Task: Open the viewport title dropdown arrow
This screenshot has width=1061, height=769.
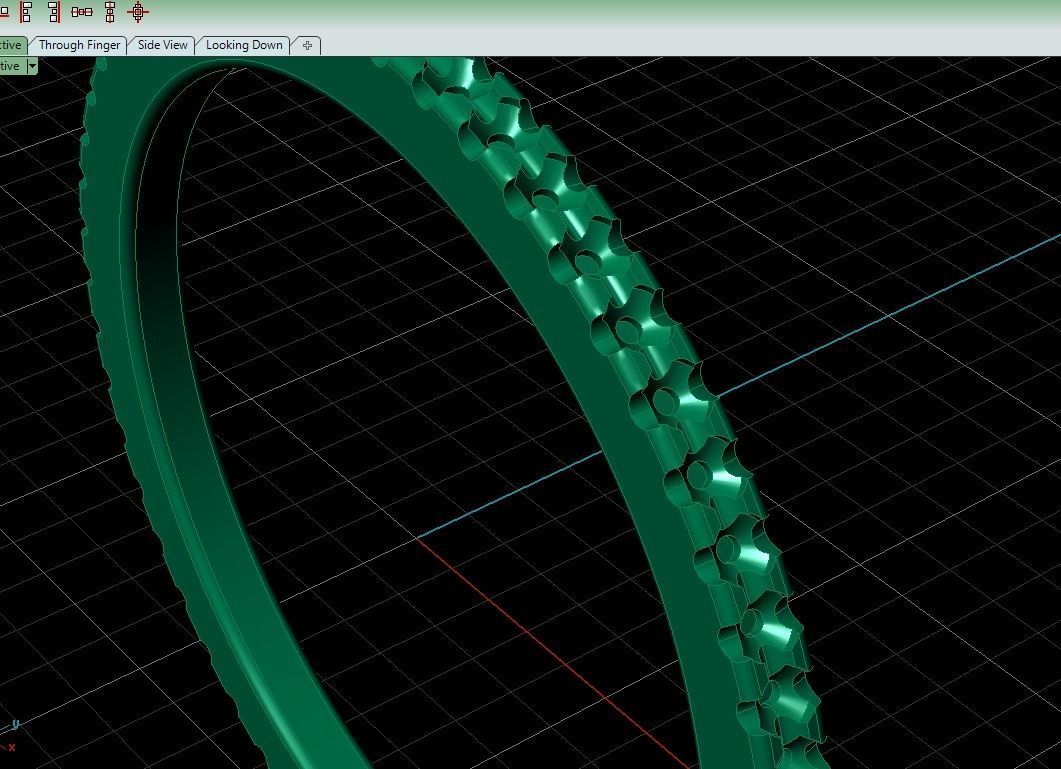Action: (32, 66)
